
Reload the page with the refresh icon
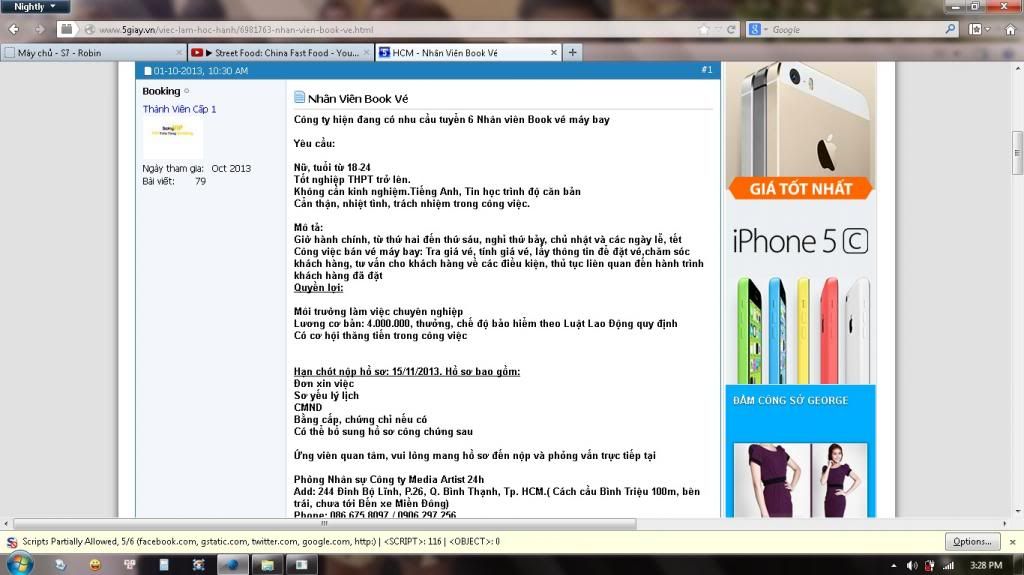tap(731, 29)
